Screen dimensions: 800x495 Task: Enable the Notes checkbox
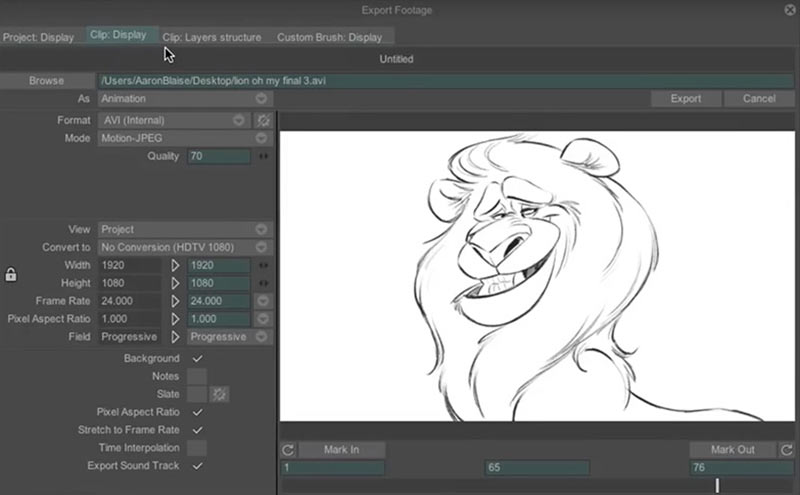point(197,376)
